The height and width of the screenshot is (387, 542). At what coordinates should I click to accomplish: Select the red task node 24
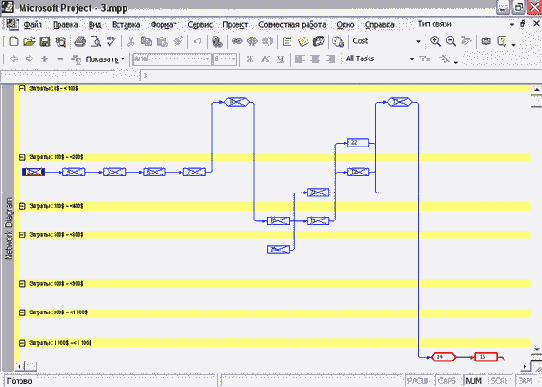click(x=443, y=357)
